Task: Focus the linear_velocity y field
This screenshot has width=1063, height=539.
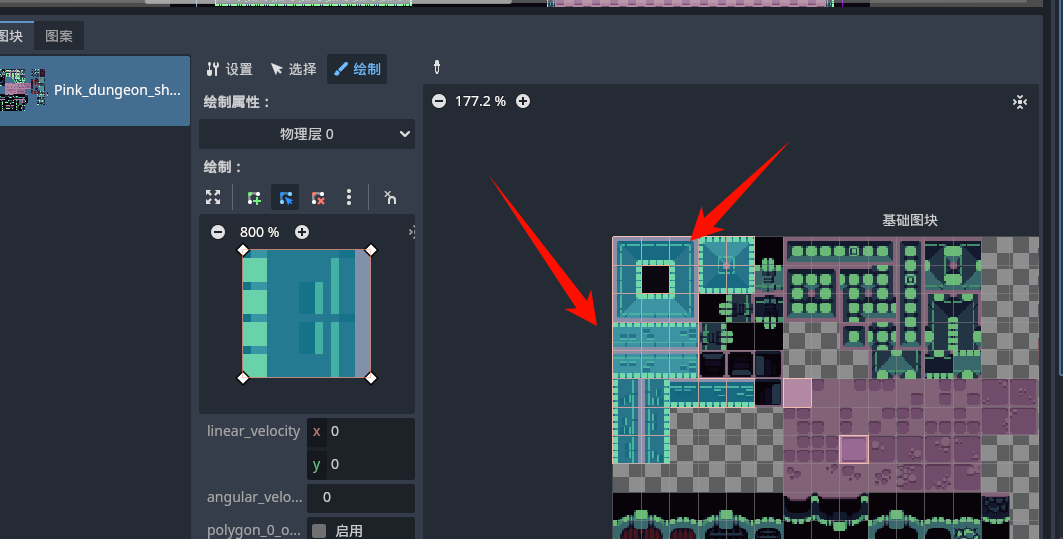Action: pos(361,464)
